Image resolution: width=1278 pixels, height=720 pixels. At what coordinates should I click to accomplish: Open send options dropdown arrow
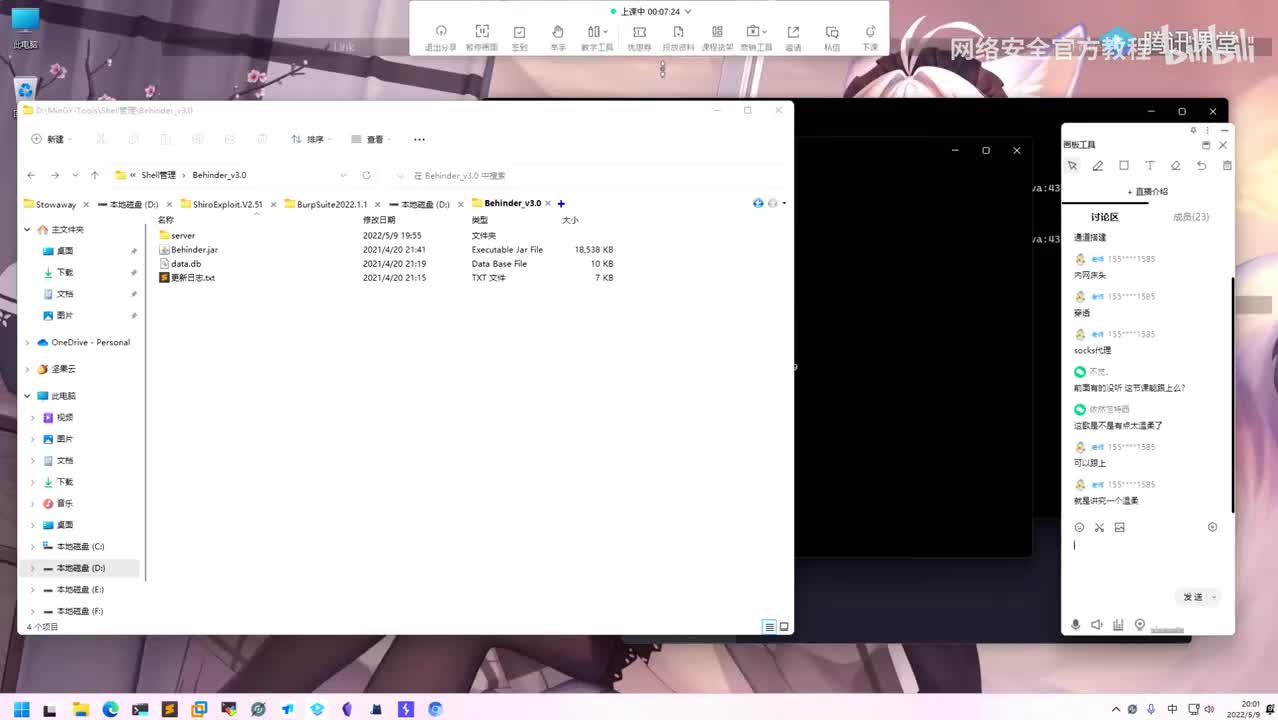tap(1214, 597)
